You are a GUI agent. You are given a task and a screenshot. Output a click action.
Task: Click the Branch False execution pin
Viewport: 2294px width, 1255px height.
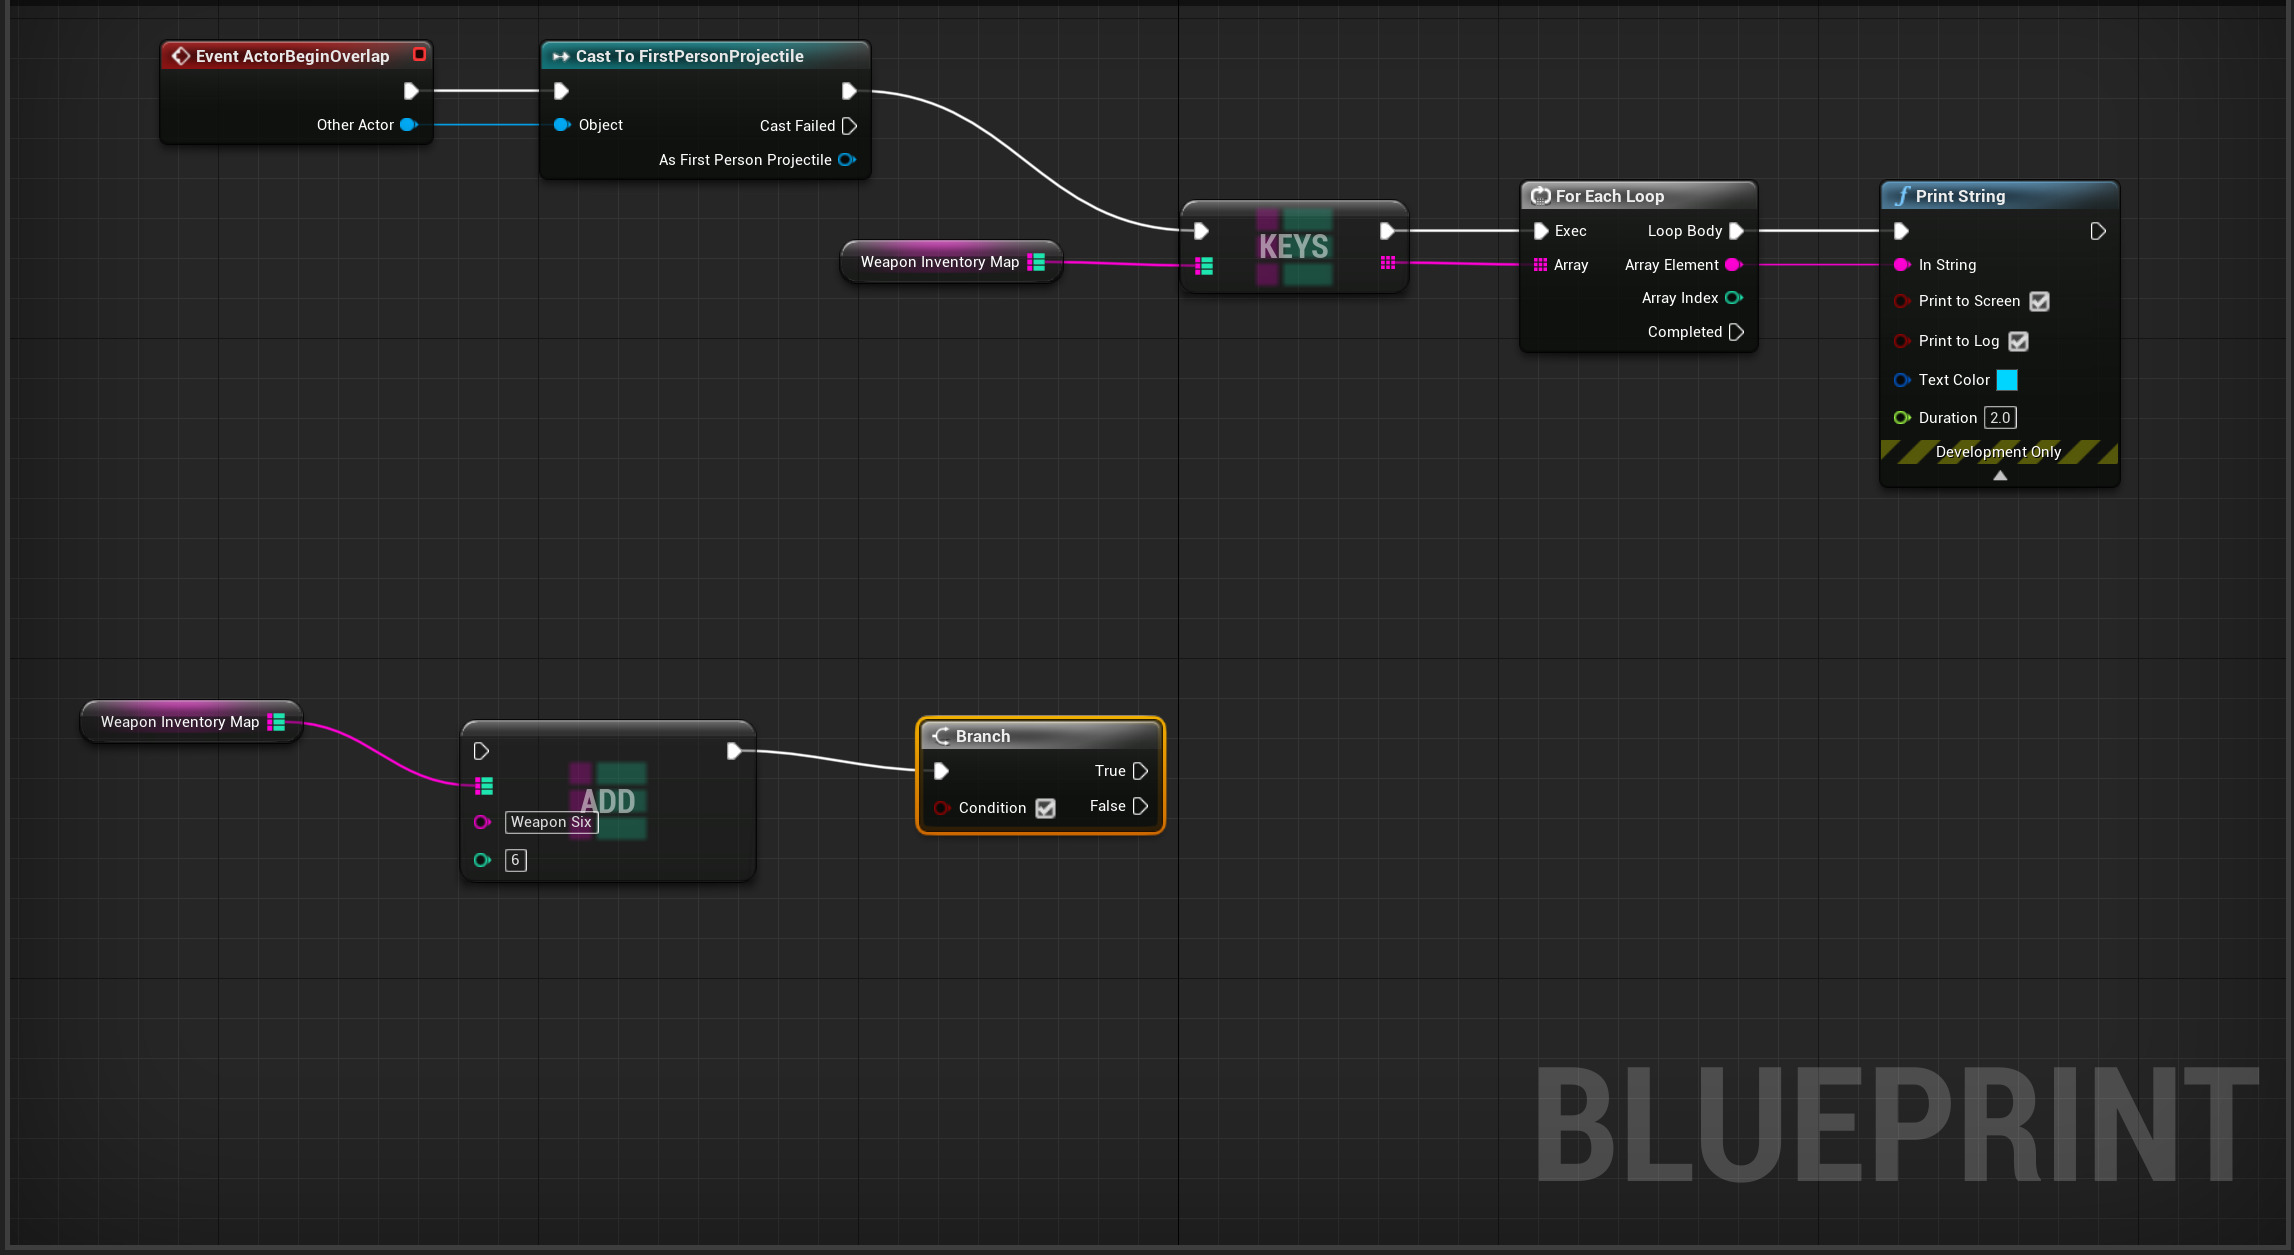click(x=1140, y=806)
